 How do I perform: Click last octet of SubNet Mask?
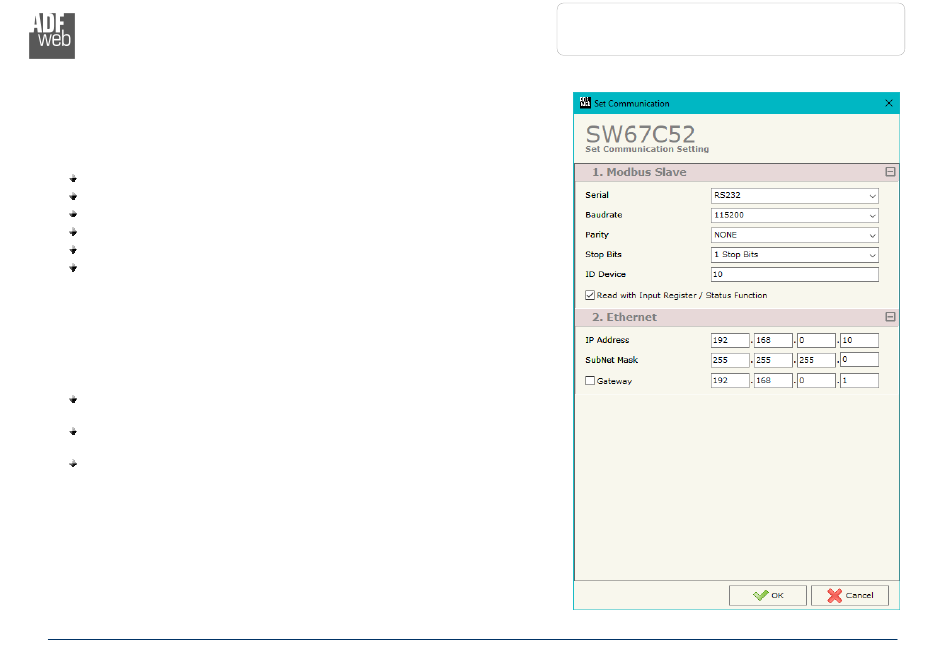(858, 360)
